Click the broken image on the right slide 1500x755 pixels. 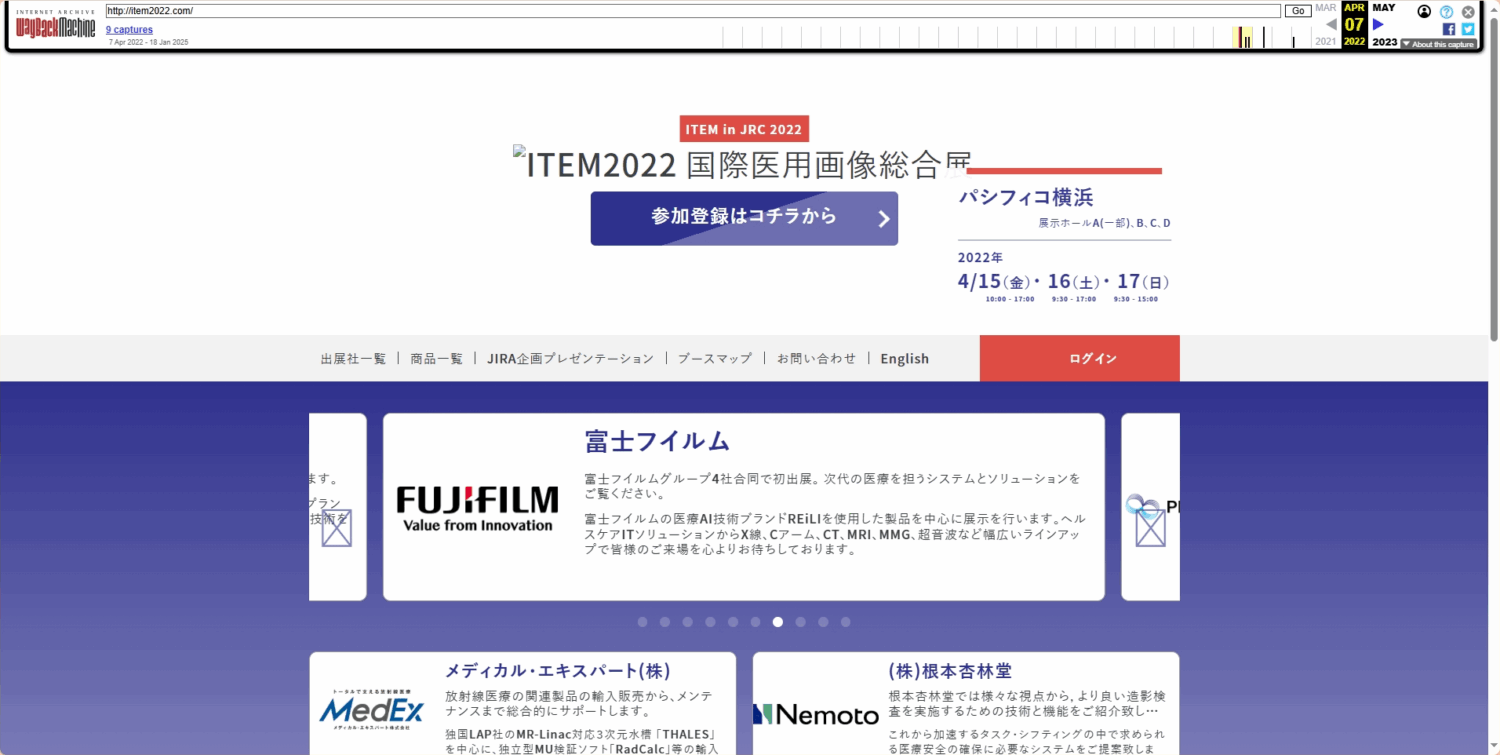[x=1151, y=528]
